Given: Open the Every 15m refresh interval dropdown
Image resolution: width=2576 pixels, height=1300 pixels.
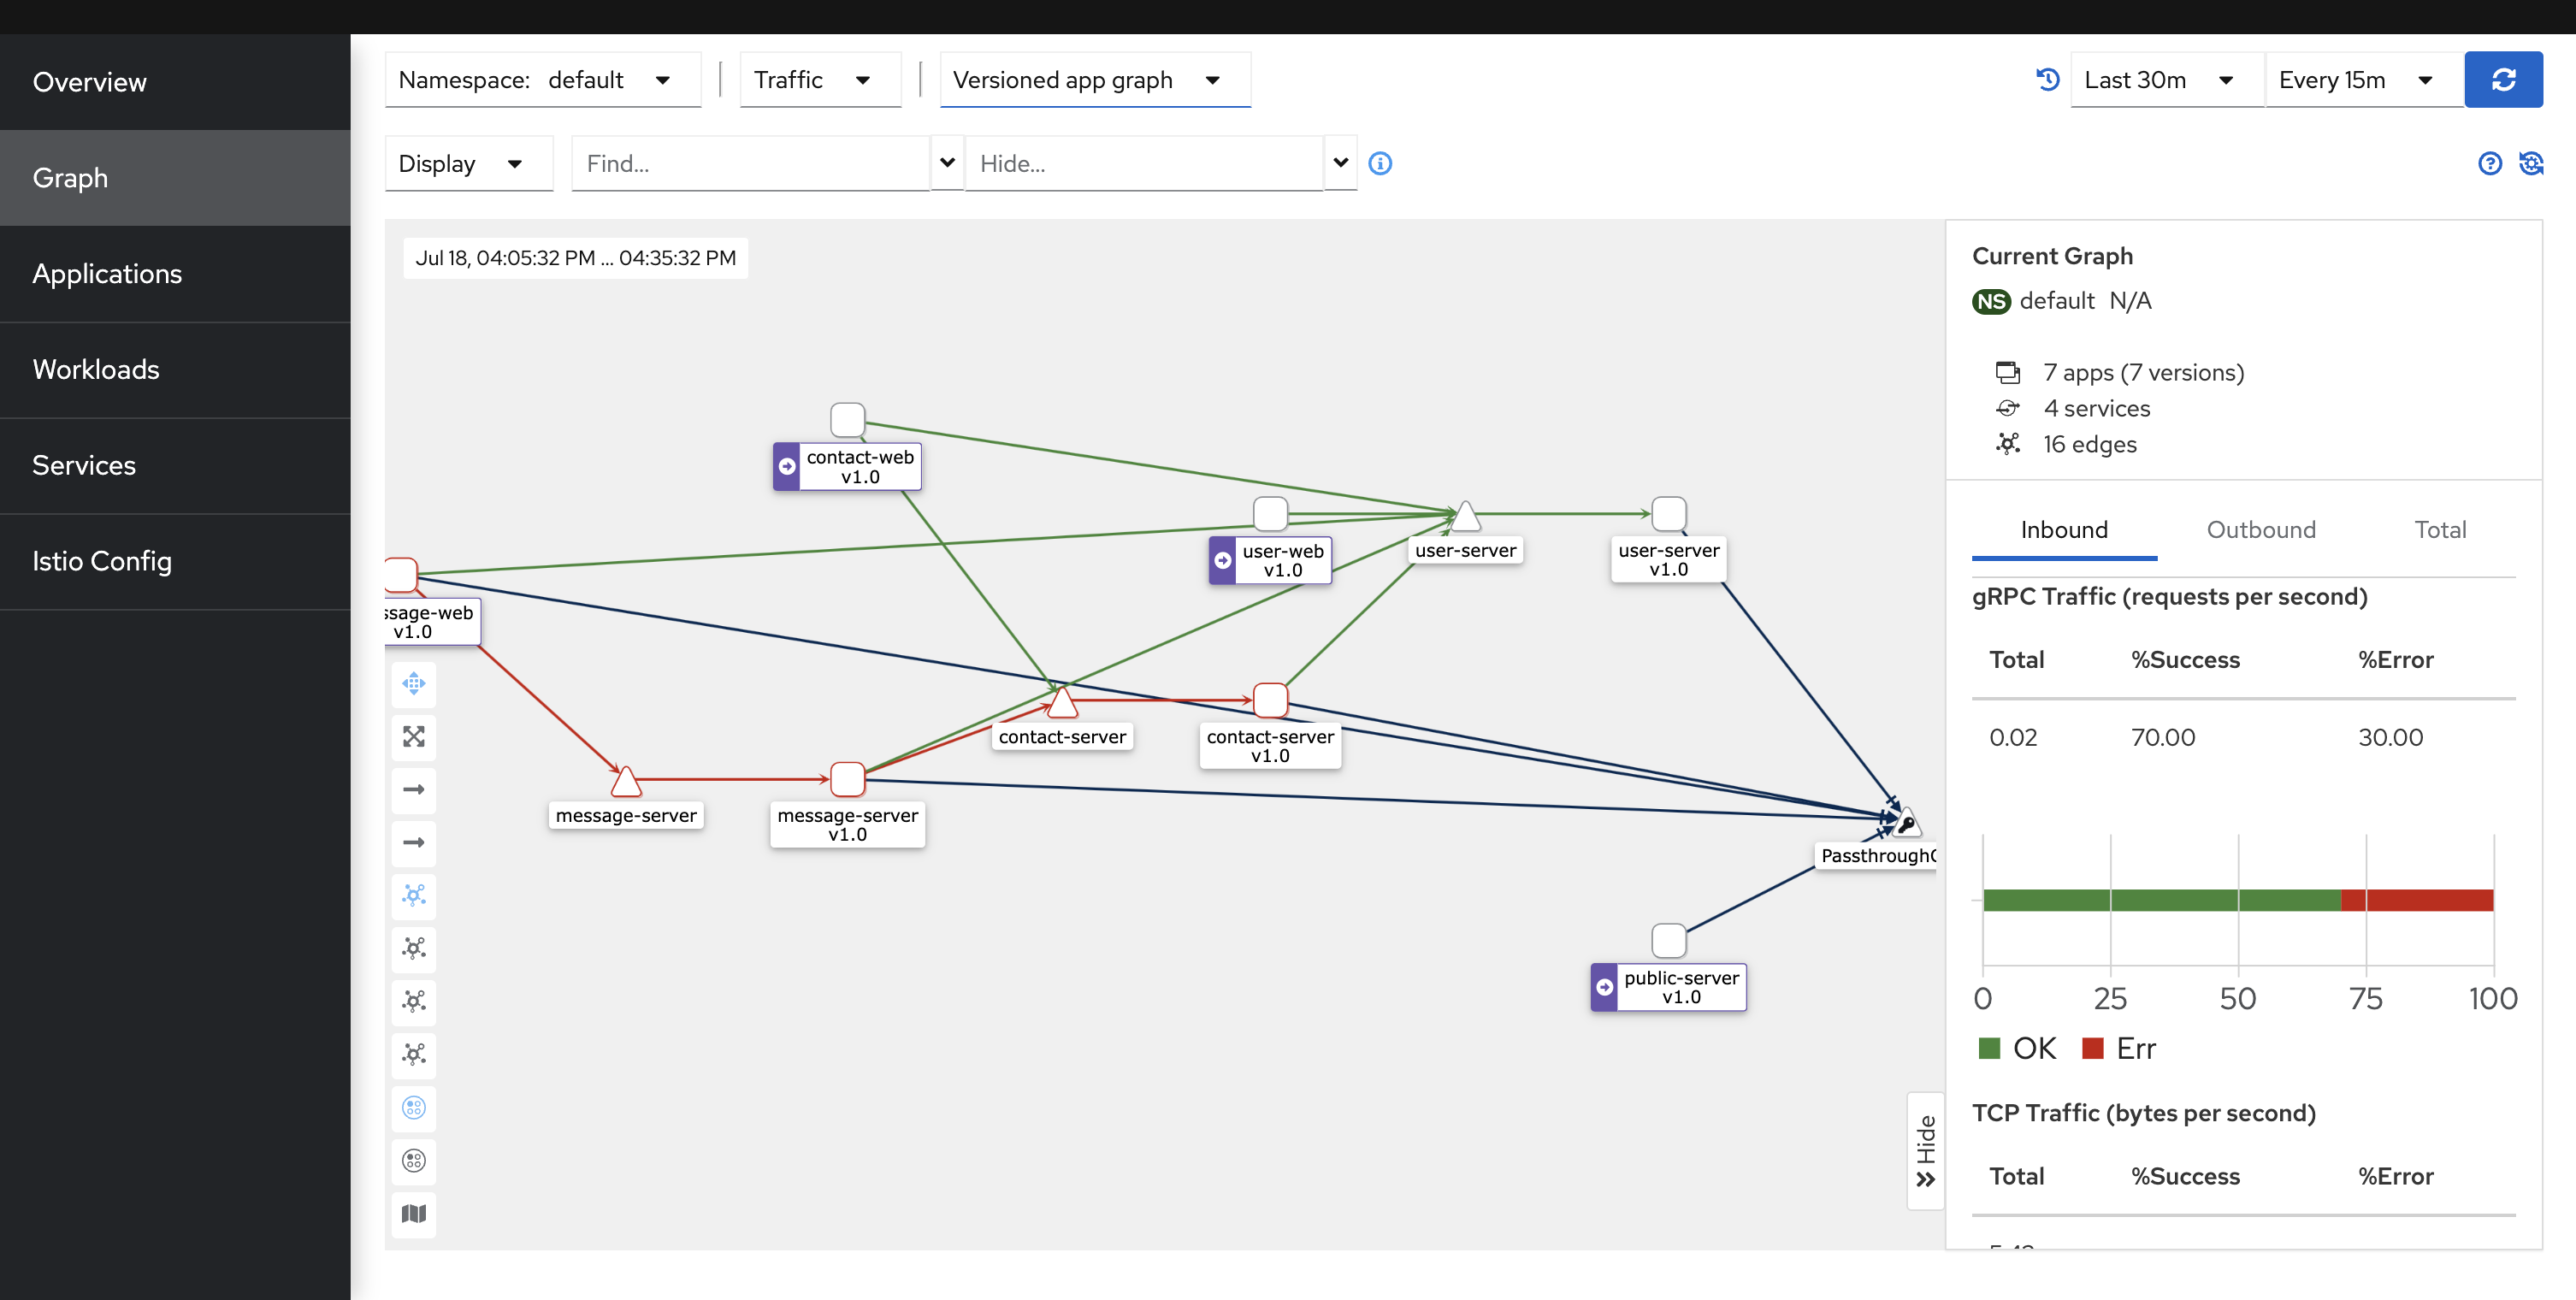Looking at the screenshot, I should pos(2364,80).
